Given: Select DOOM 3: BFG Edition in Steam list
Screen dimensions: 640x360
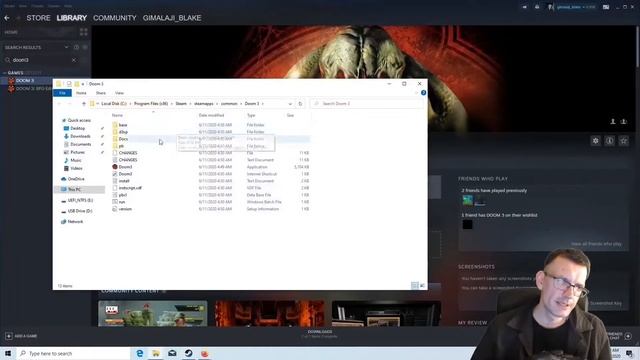Looking at the screenshot, I should (x=33, y=88).
